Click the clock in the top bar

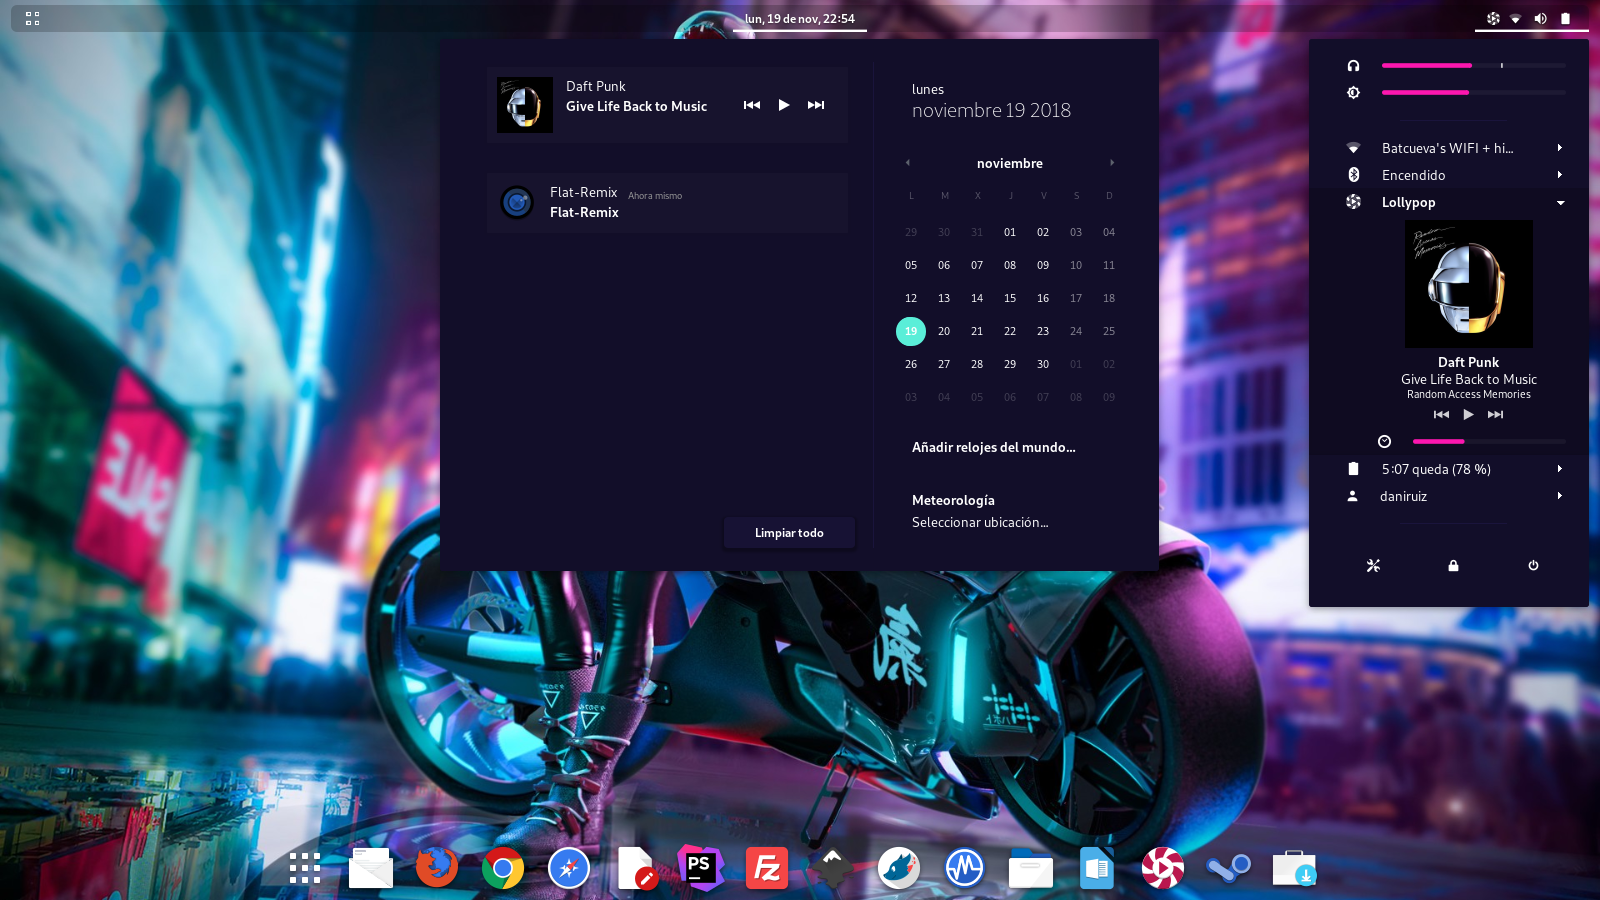[x=799, y=17]
